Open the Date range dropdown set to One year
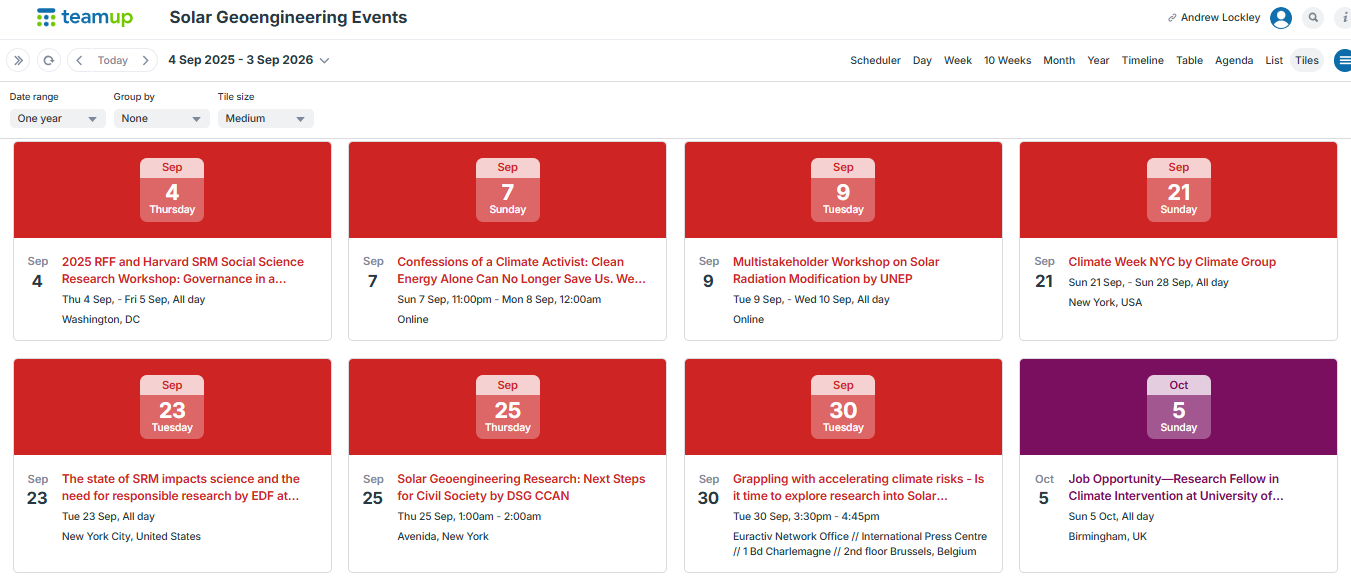The width and height of the screenshot is (1351, 578). [58, 118]
